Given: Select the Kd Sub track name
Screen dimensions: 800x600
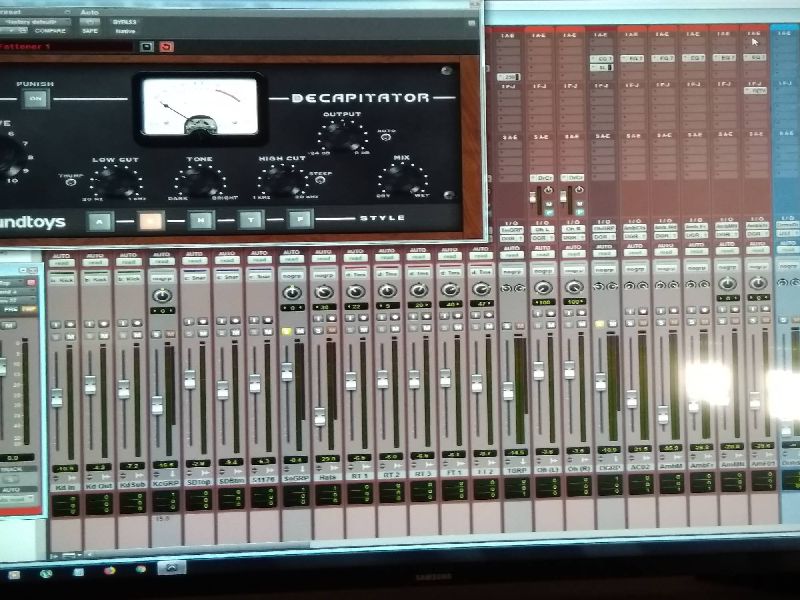Looking at the screenshot, I should 132,485.
